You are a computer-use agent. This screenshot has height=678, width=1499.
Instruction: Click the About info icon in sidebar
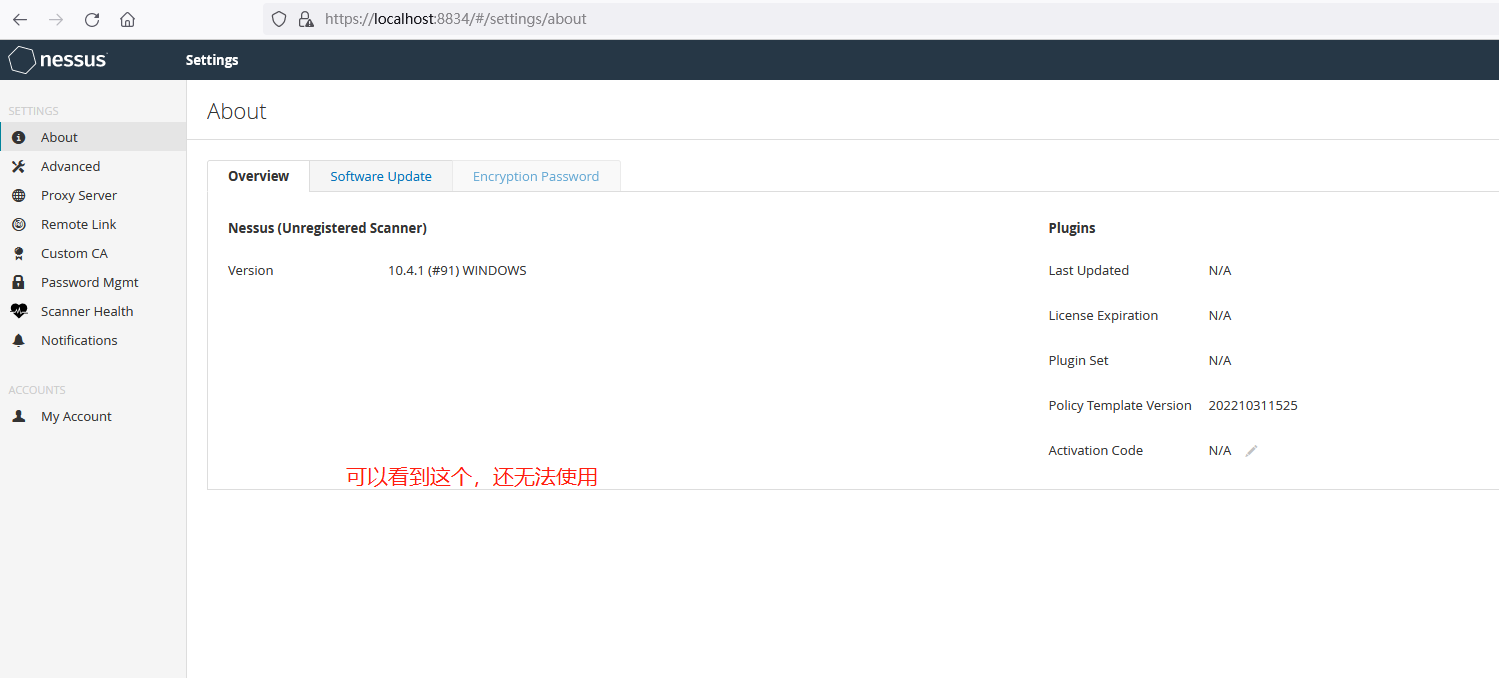(18, 137)
